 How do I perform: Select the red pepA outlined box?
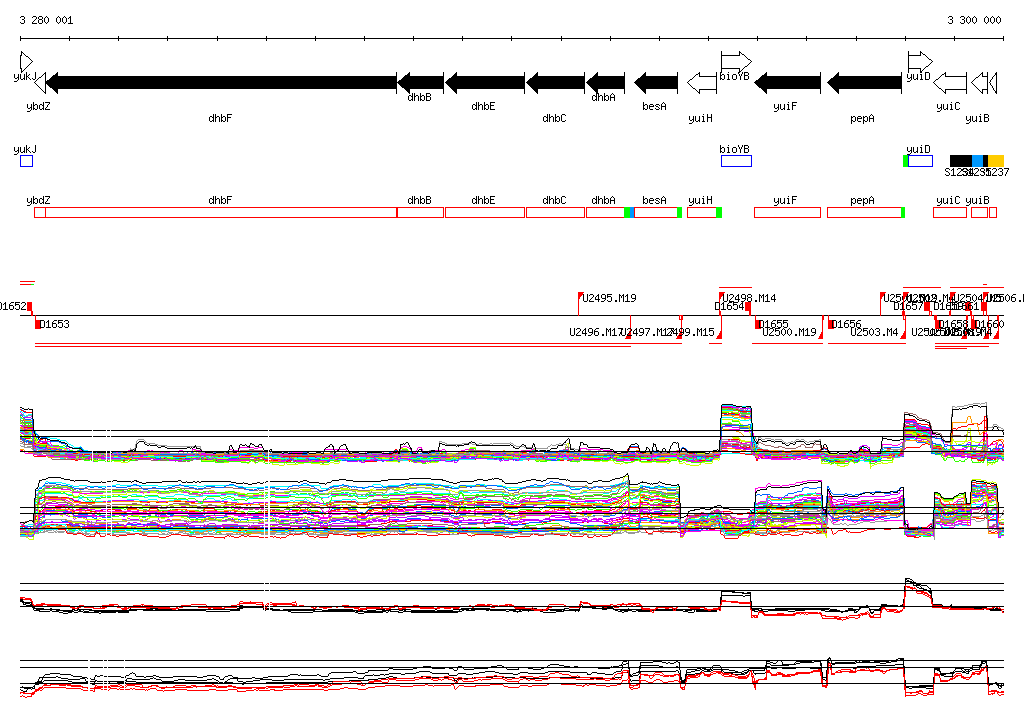[864, 212]
